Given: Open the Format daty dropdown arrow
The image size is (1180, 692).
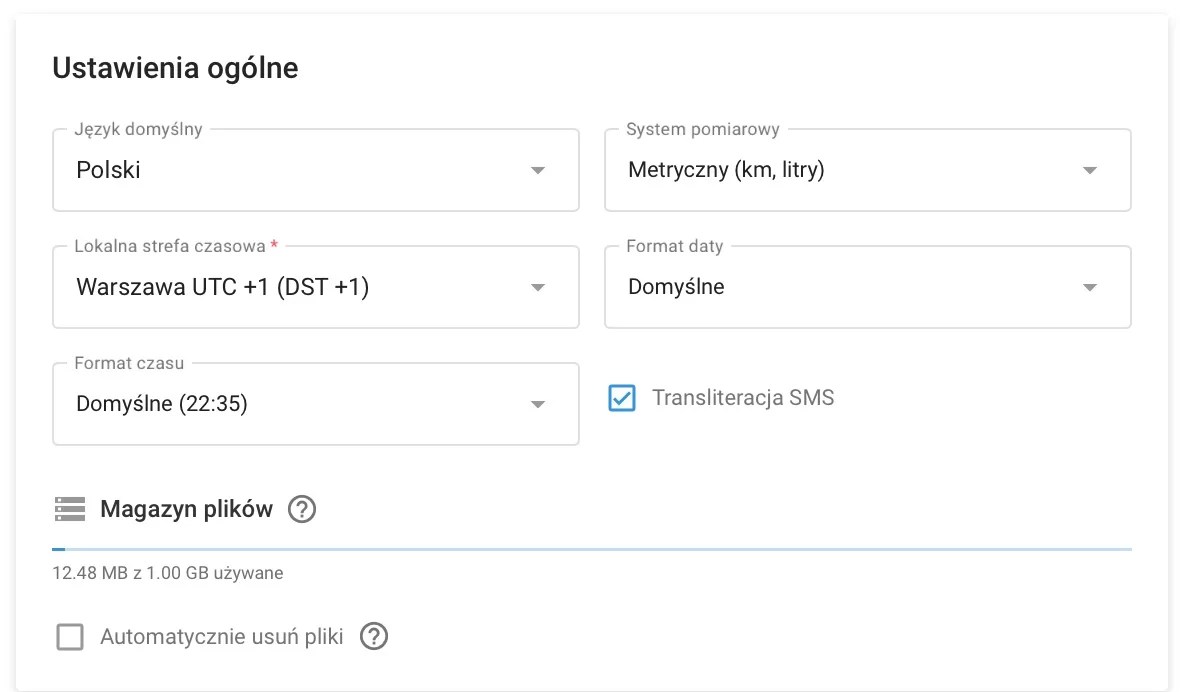Looking at the screenshot, I should [x=1090, y=288].
